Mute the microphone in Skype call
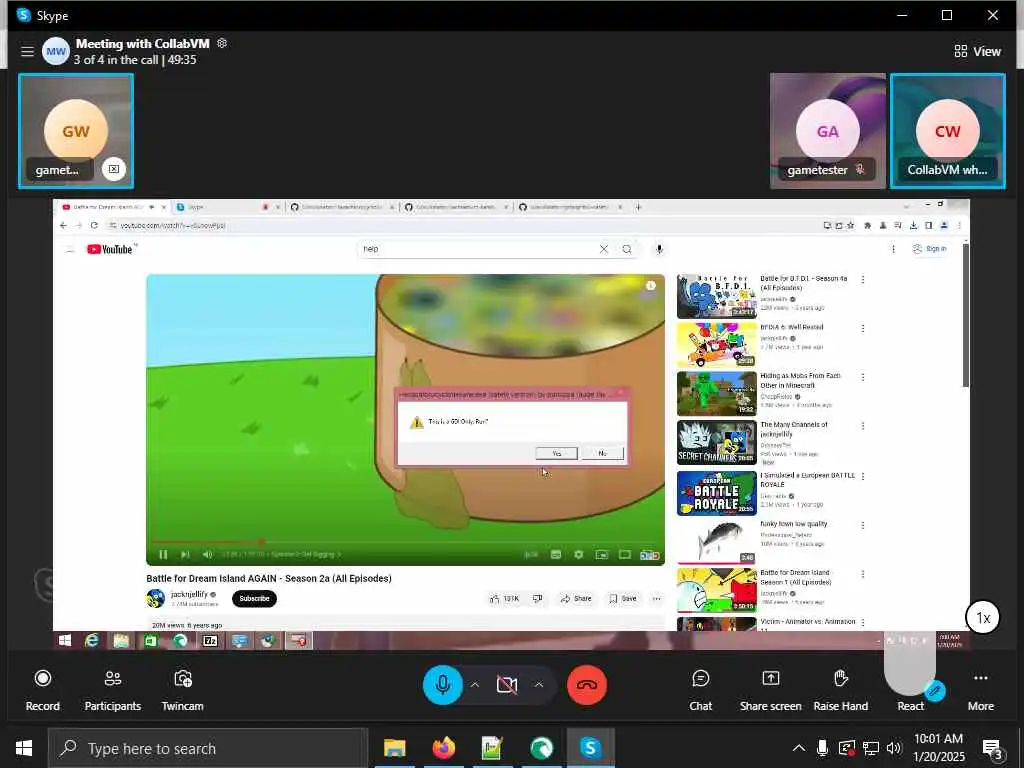The image size is (1024, 768). coord(442,684)
